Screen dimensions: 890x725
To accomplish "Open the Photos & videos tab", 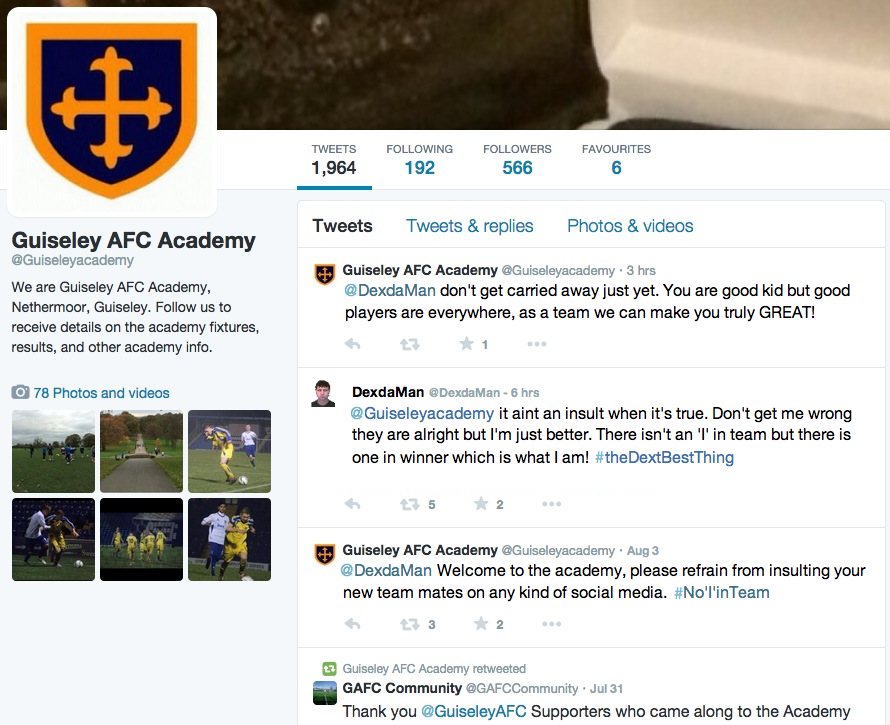I will 630,225.
